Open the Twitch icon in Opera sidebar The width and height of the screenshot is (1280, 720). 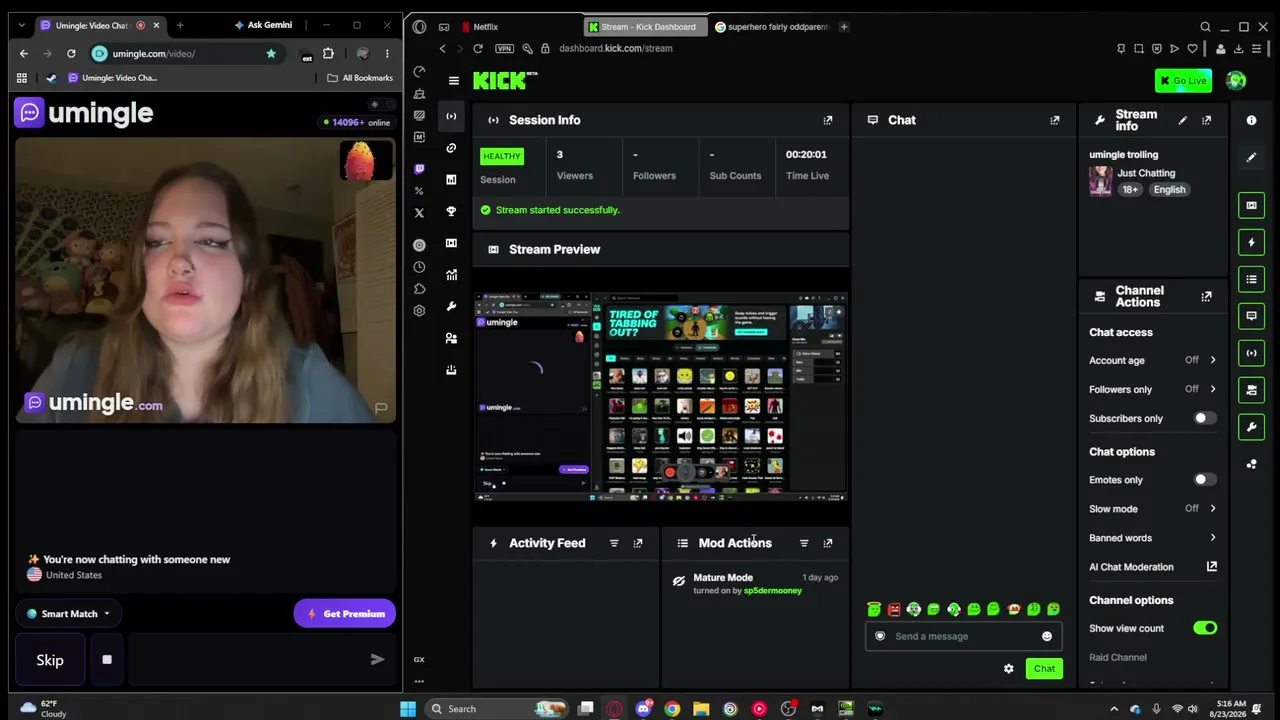419,169
